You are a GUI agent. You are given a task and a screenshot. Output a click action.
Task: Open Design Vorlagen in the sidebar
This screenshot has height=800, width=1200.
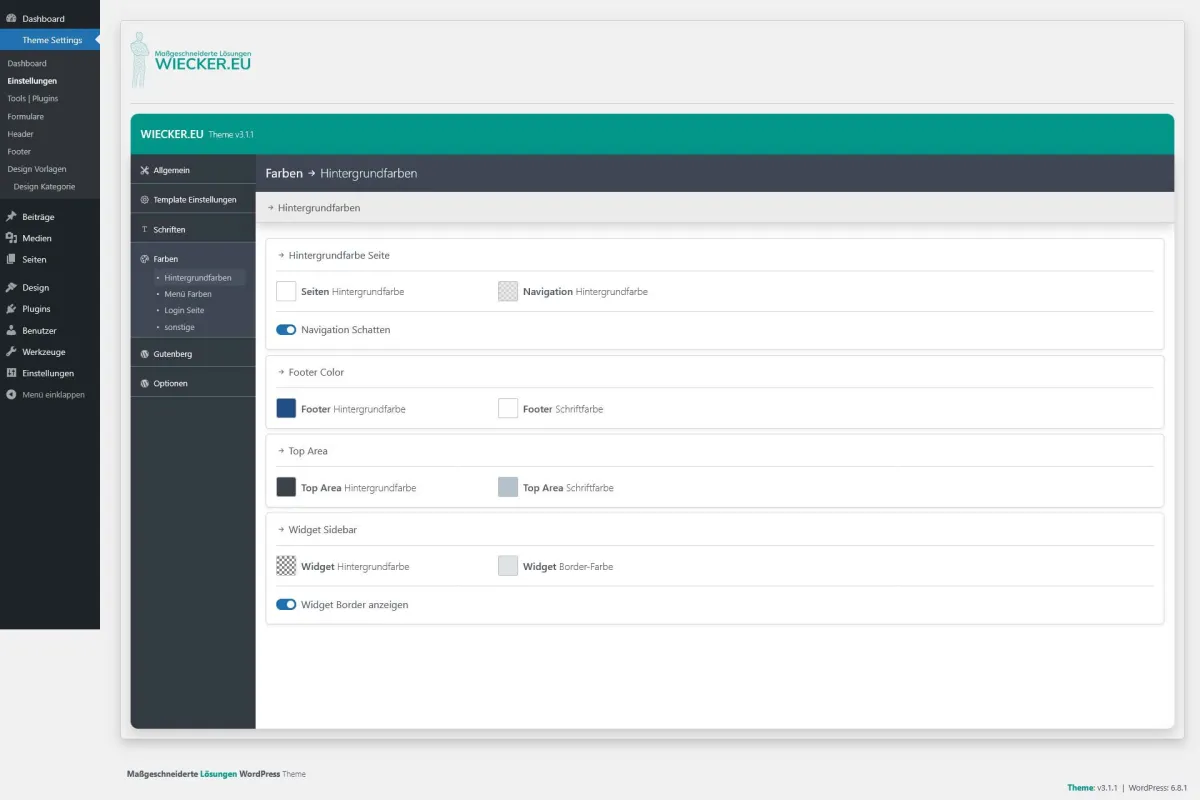(37, 169)
